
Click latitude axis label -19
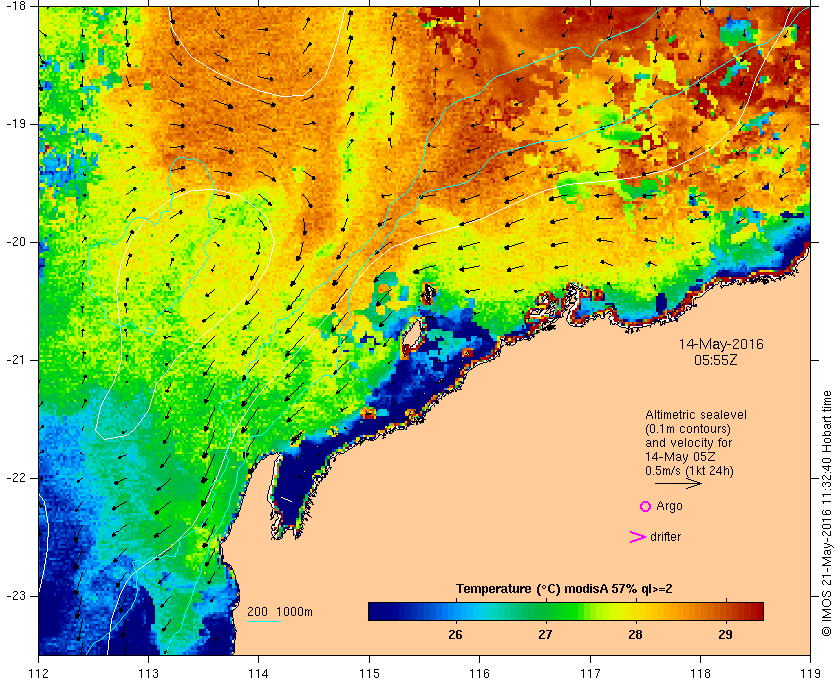[15, 124]
